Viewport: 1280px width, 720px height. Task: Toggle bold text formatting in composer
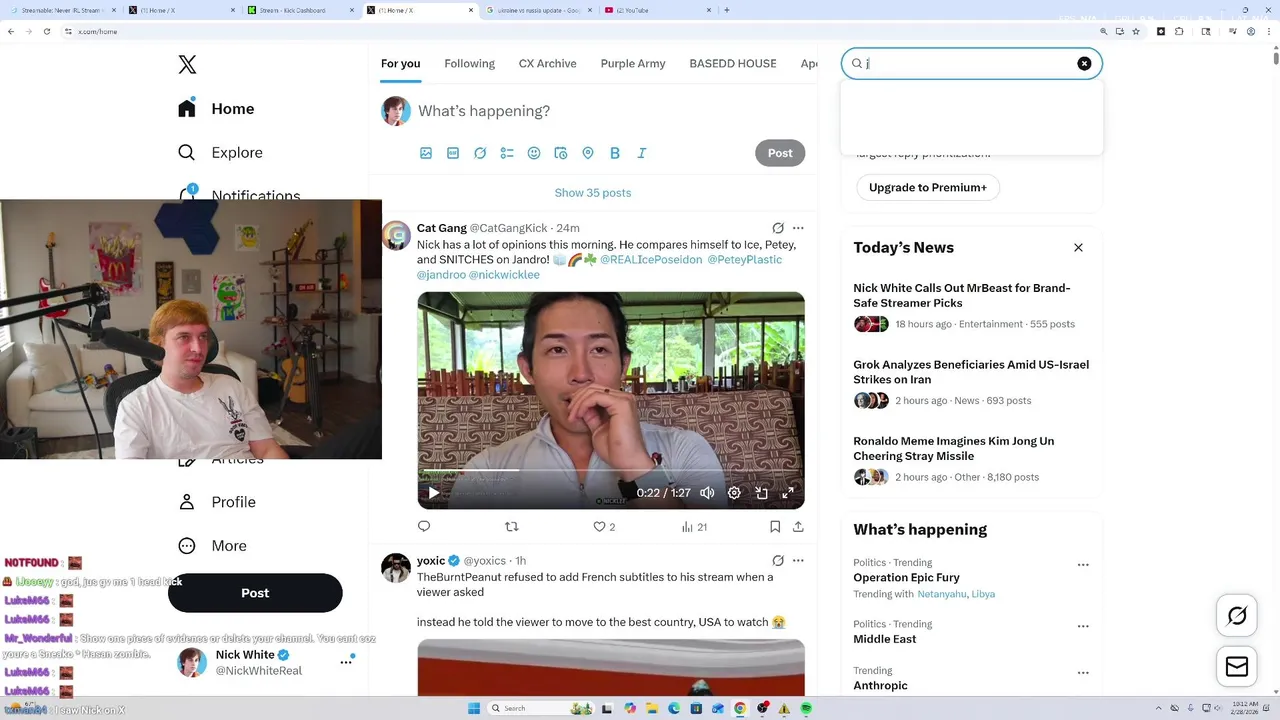[x=615, y=153]
